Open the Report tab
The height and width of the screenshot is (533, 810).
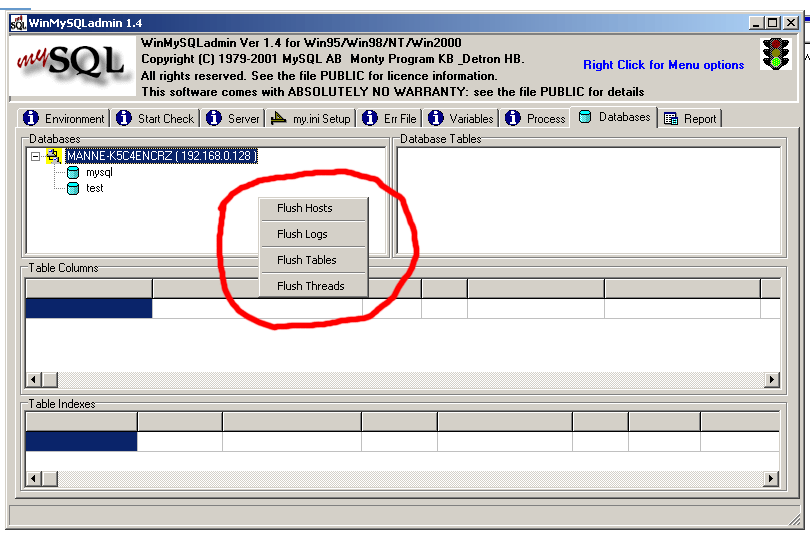[x=691, y=118]
